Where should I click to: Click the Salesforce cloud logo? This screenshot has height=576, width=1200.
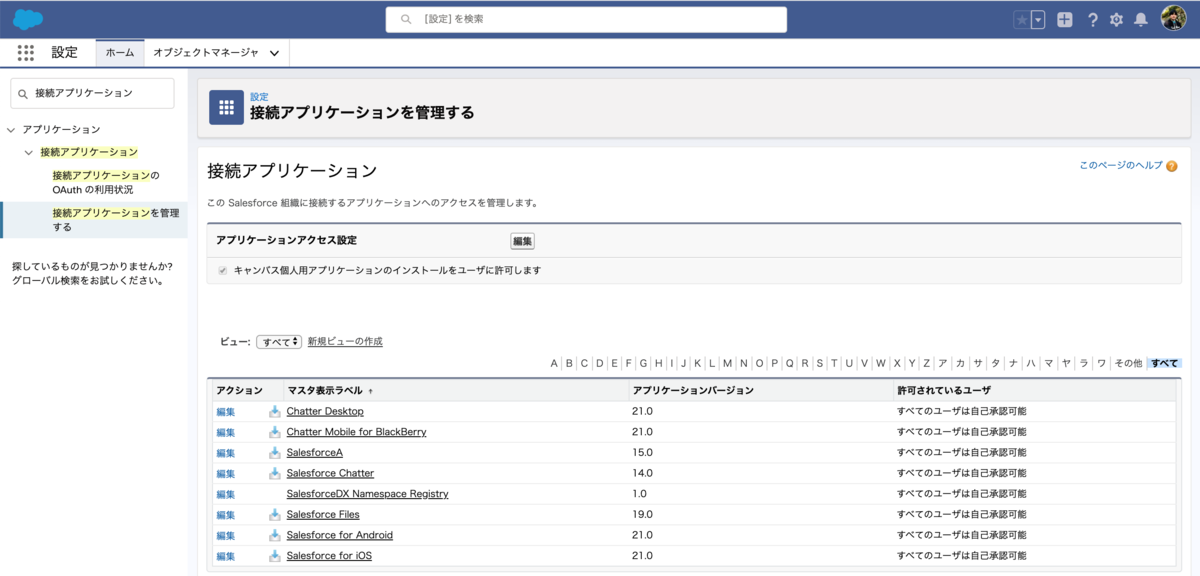coord(28,19)
